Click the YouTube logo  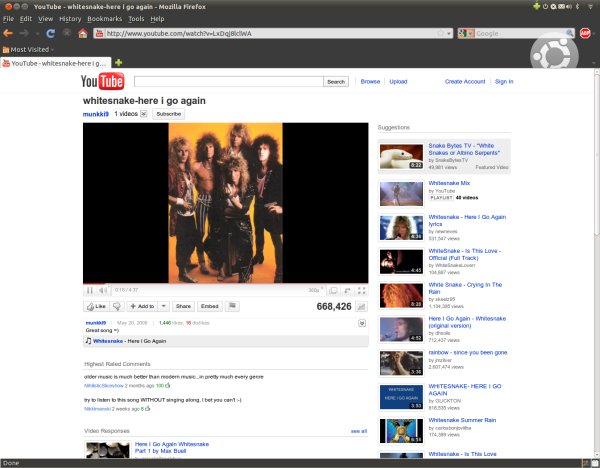coord(102,81)
